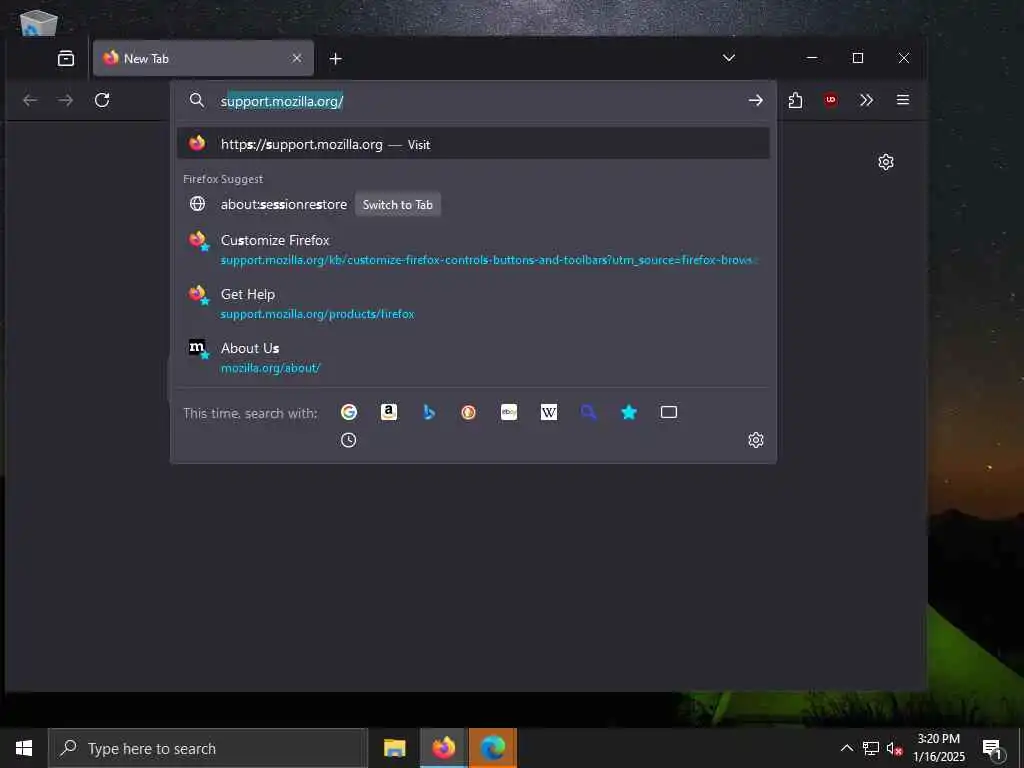The height and width of the screenshot is (768, 1024).
Task: Open New Tab personalize gear icon
Action: [x=886, y=162]
